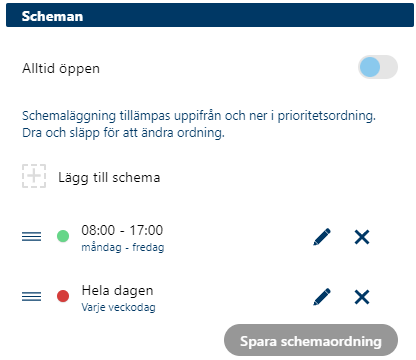Viewport: 416px width, 360px height.
Task: Click the Scheman panel header
Action: 210,15
